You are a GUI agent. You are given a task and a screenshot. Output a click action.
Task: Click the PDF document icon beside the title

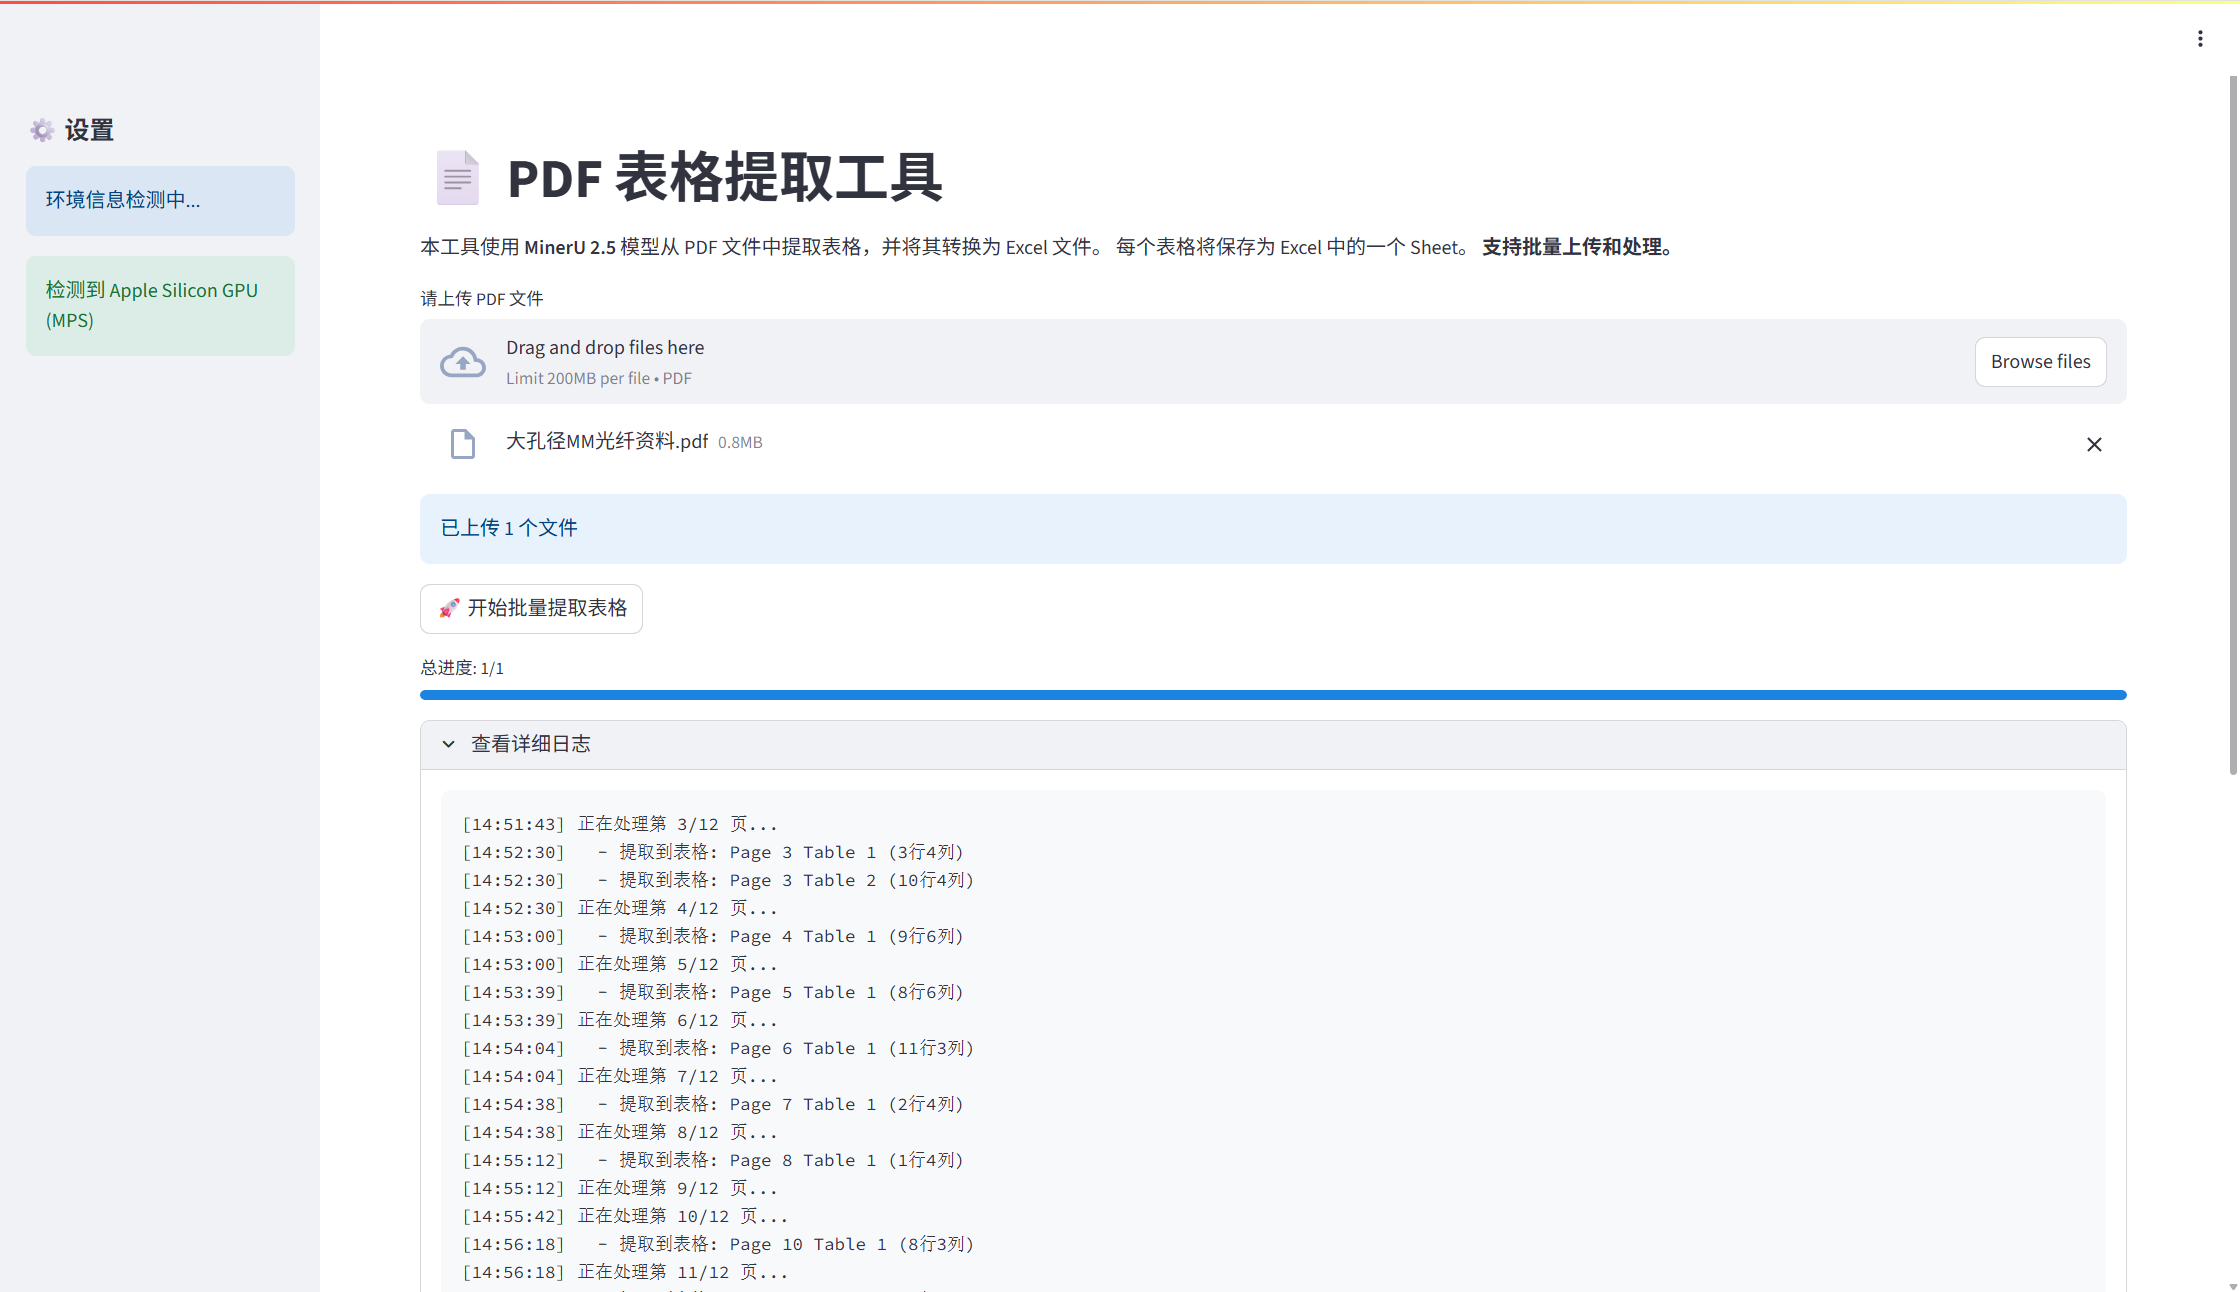pyautogui.click(x=458, y=177)
